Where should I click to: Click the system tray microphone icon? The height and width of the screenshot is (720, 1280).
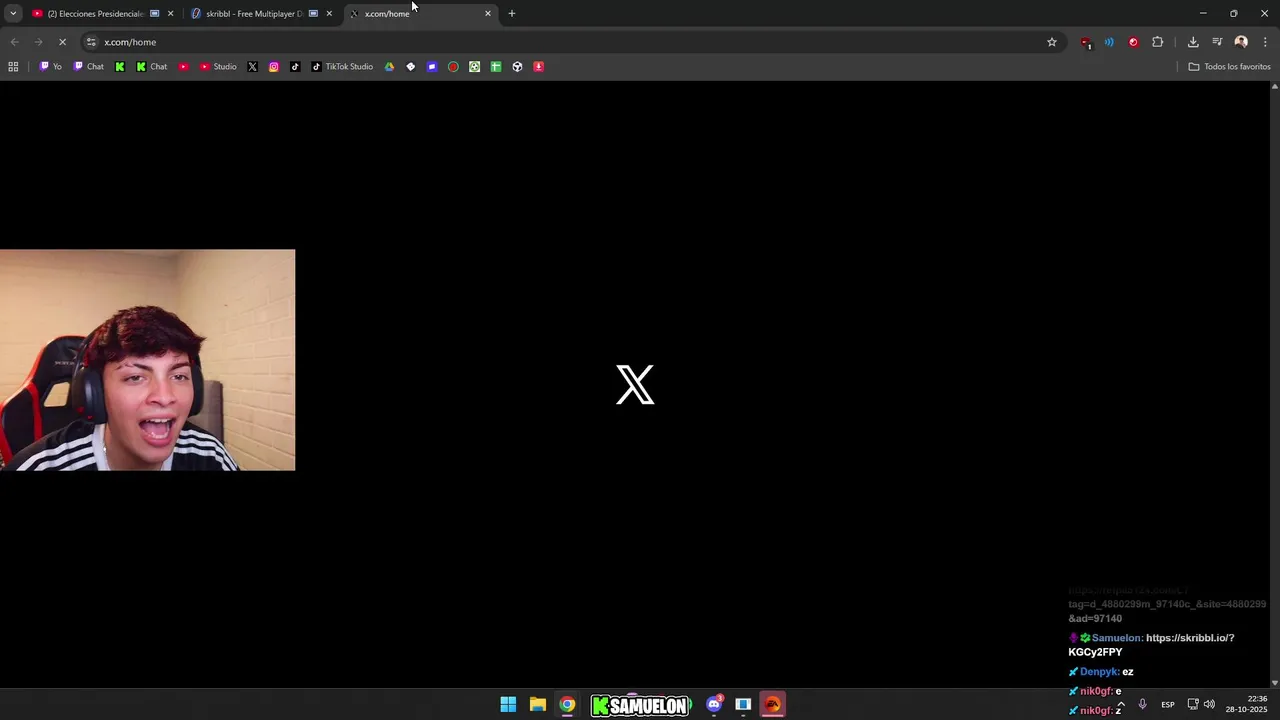tap(1142, 705)
